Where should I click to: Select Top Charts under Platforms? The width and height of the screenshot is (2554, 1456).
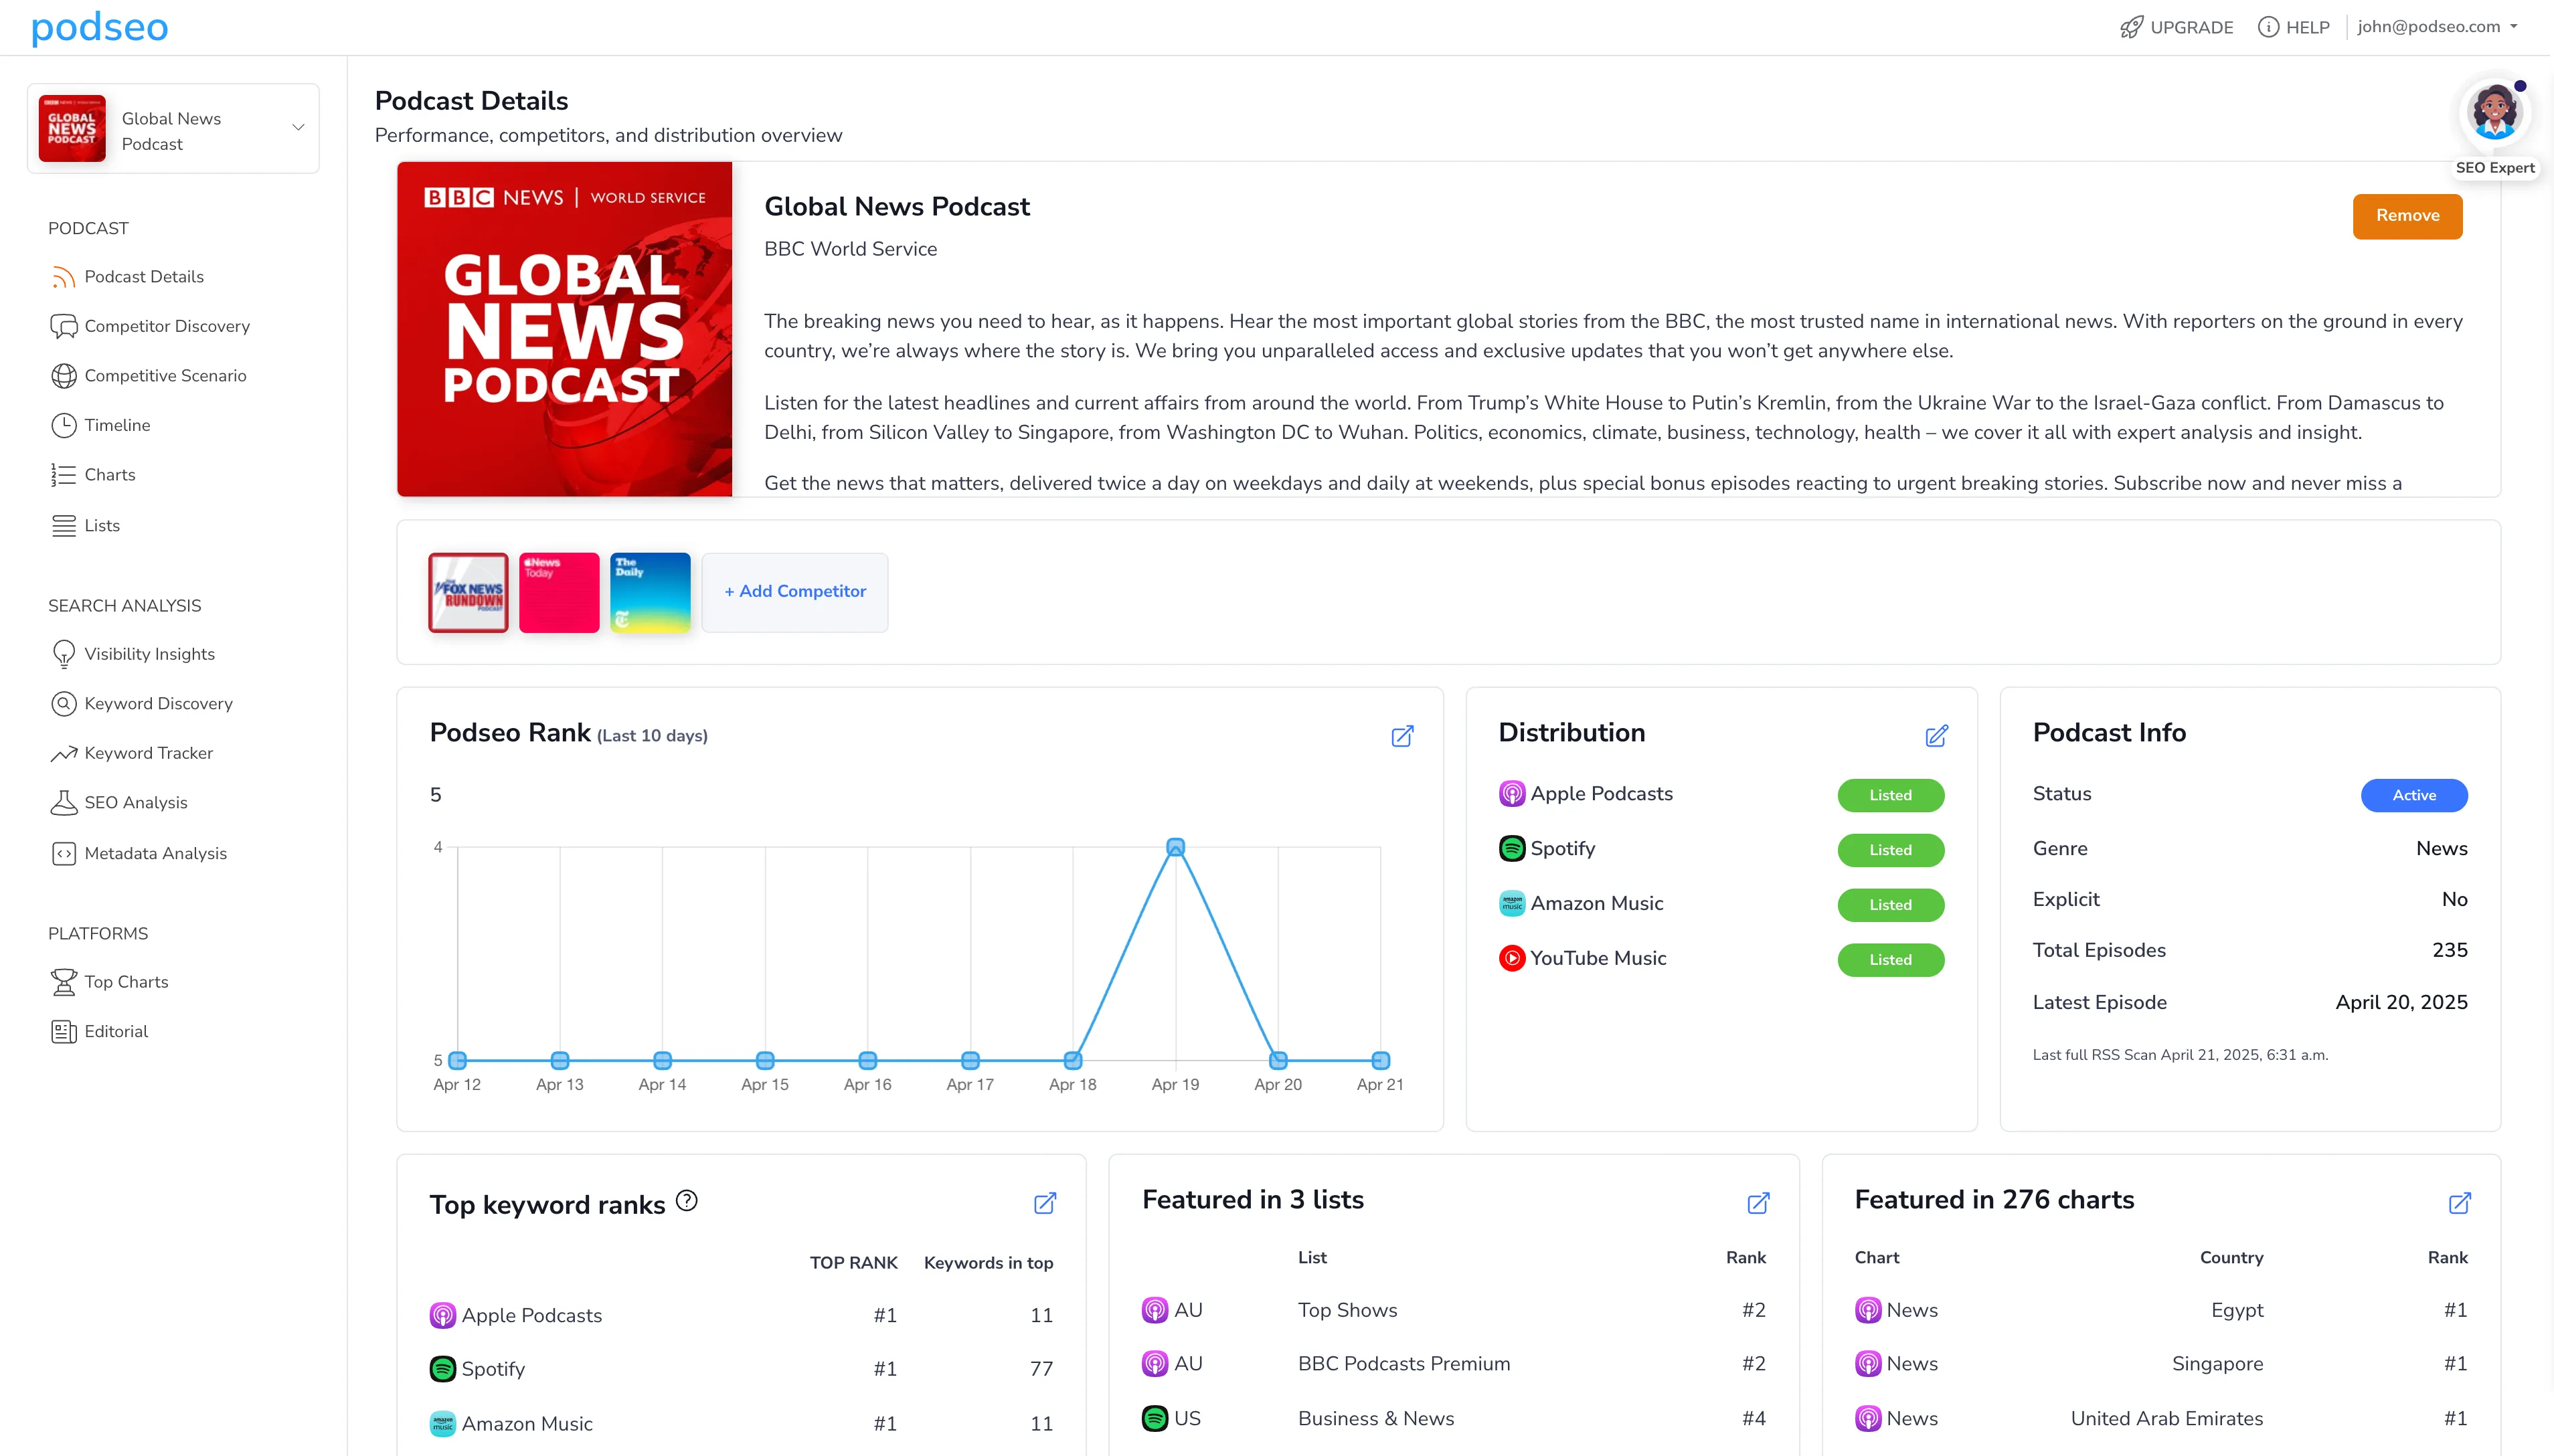[126, 982]
